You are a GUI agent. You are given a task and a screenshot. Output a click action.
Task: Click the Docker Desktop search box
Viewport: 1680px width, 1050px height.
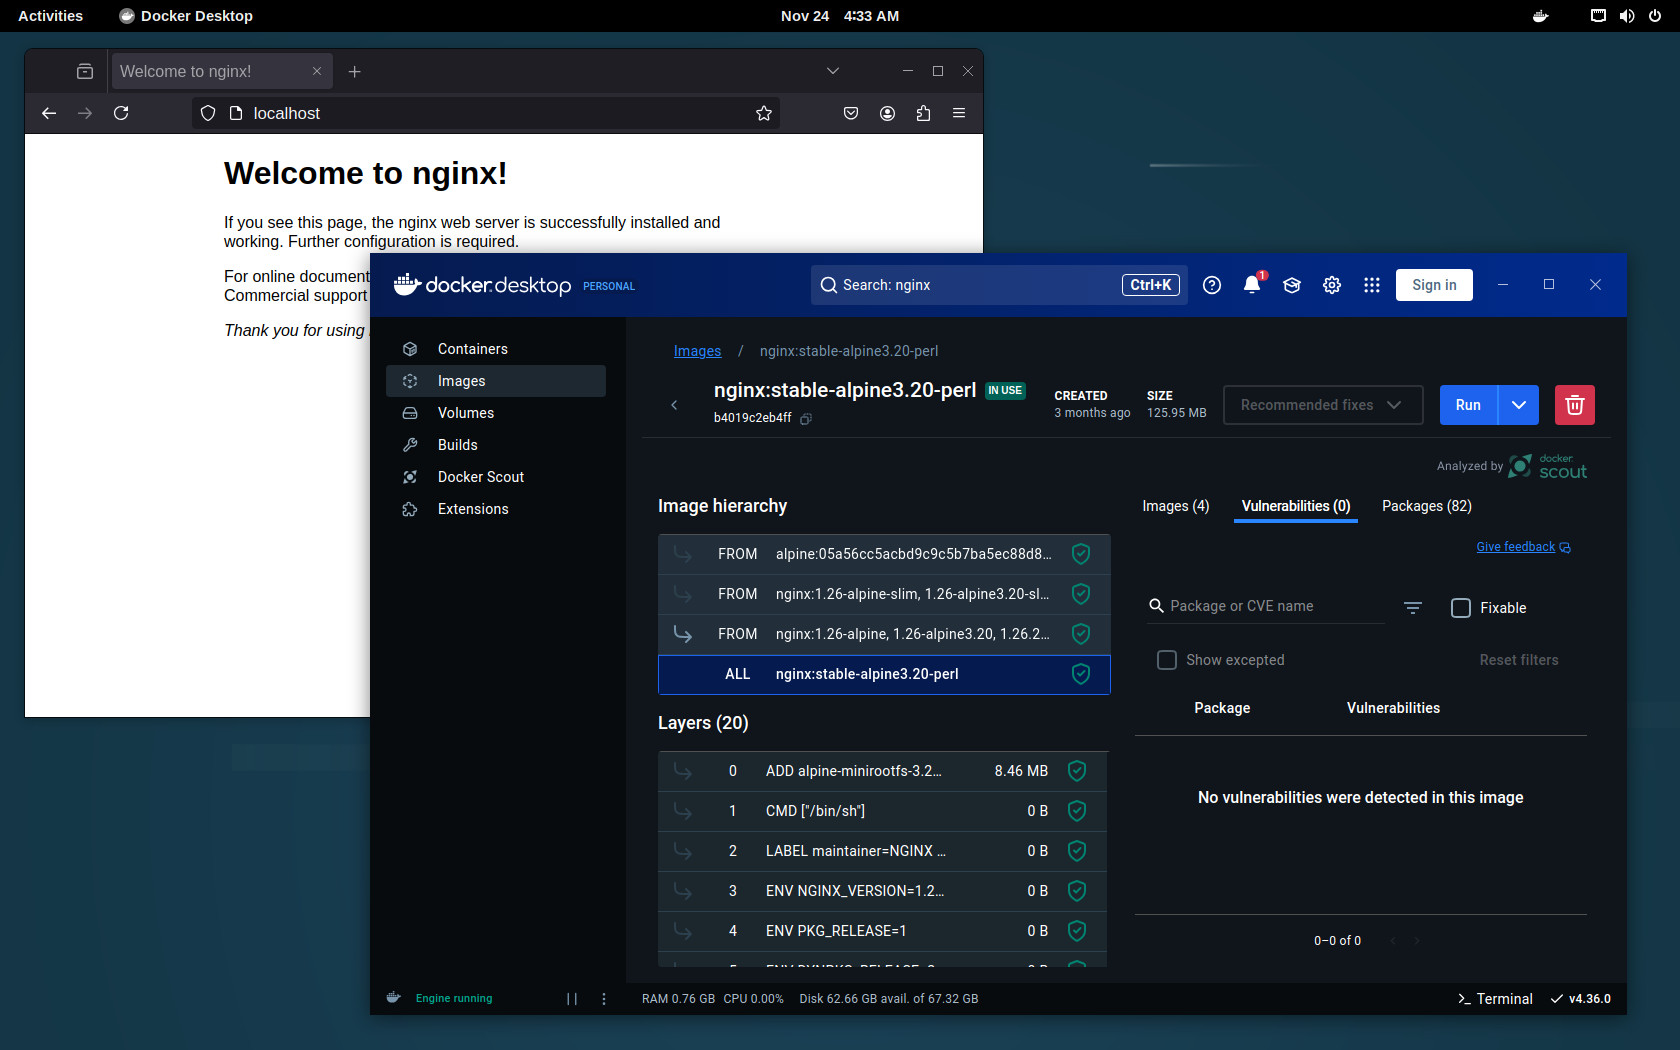[999, 285]
